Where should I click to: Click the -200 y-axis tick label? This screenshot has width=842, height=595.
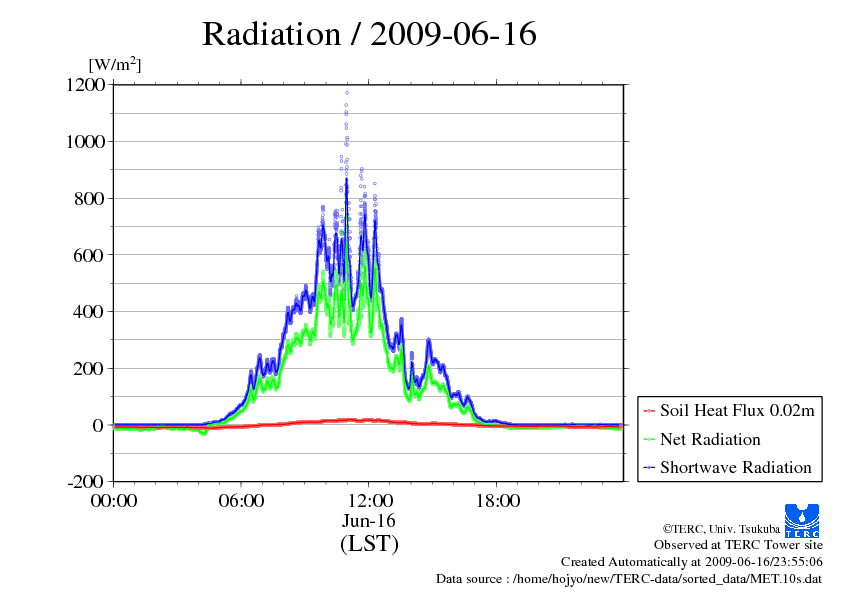point(86,481)
